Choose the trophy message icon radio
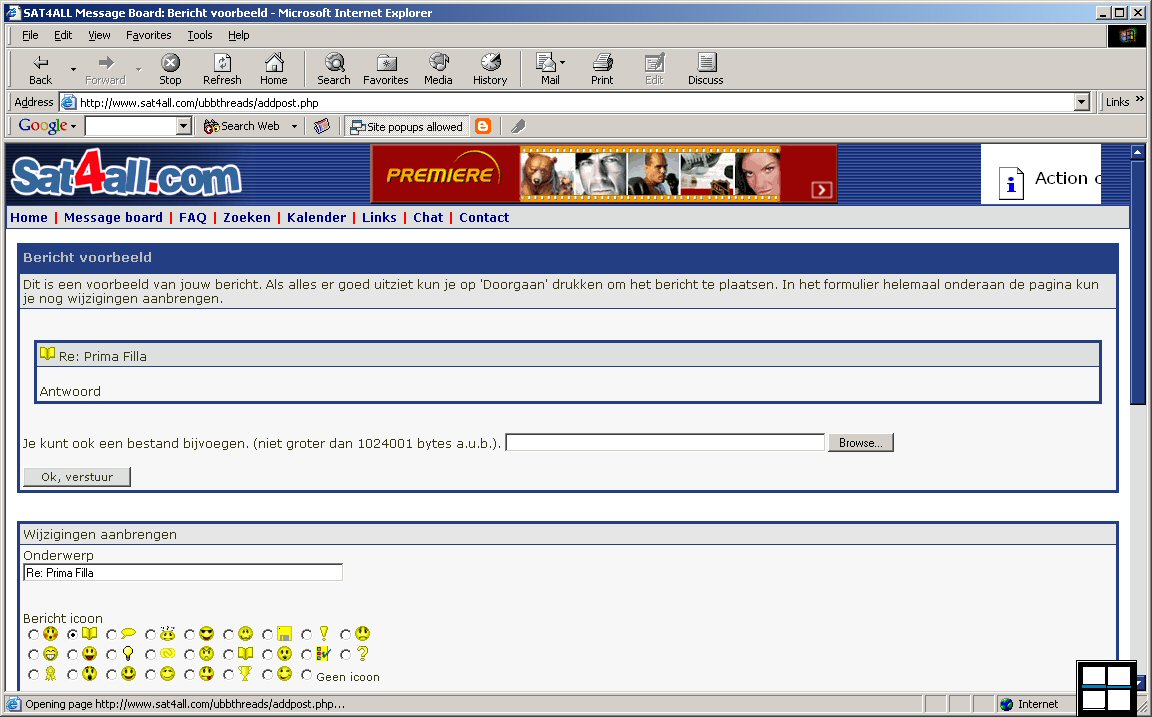Screen dimensions: 1152x717 (x=228, y=674)
